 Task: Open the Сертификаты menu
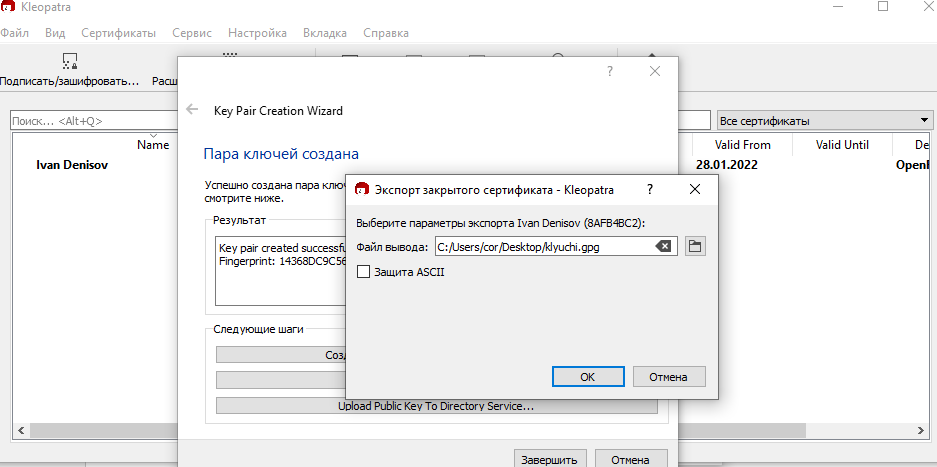point(118,33)
